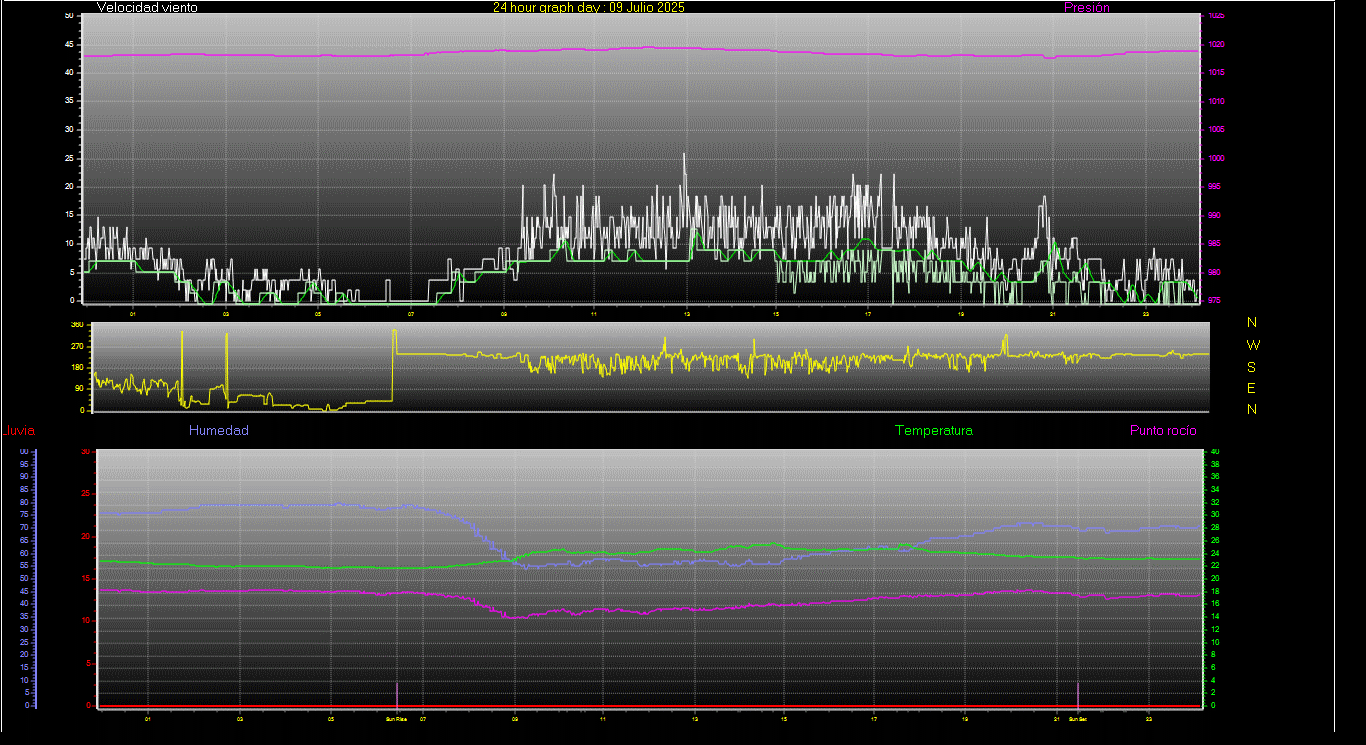The width and height of the screenshot is (1366, 745).
Task: Click red rain axis value 15
Action: point(85,579)
